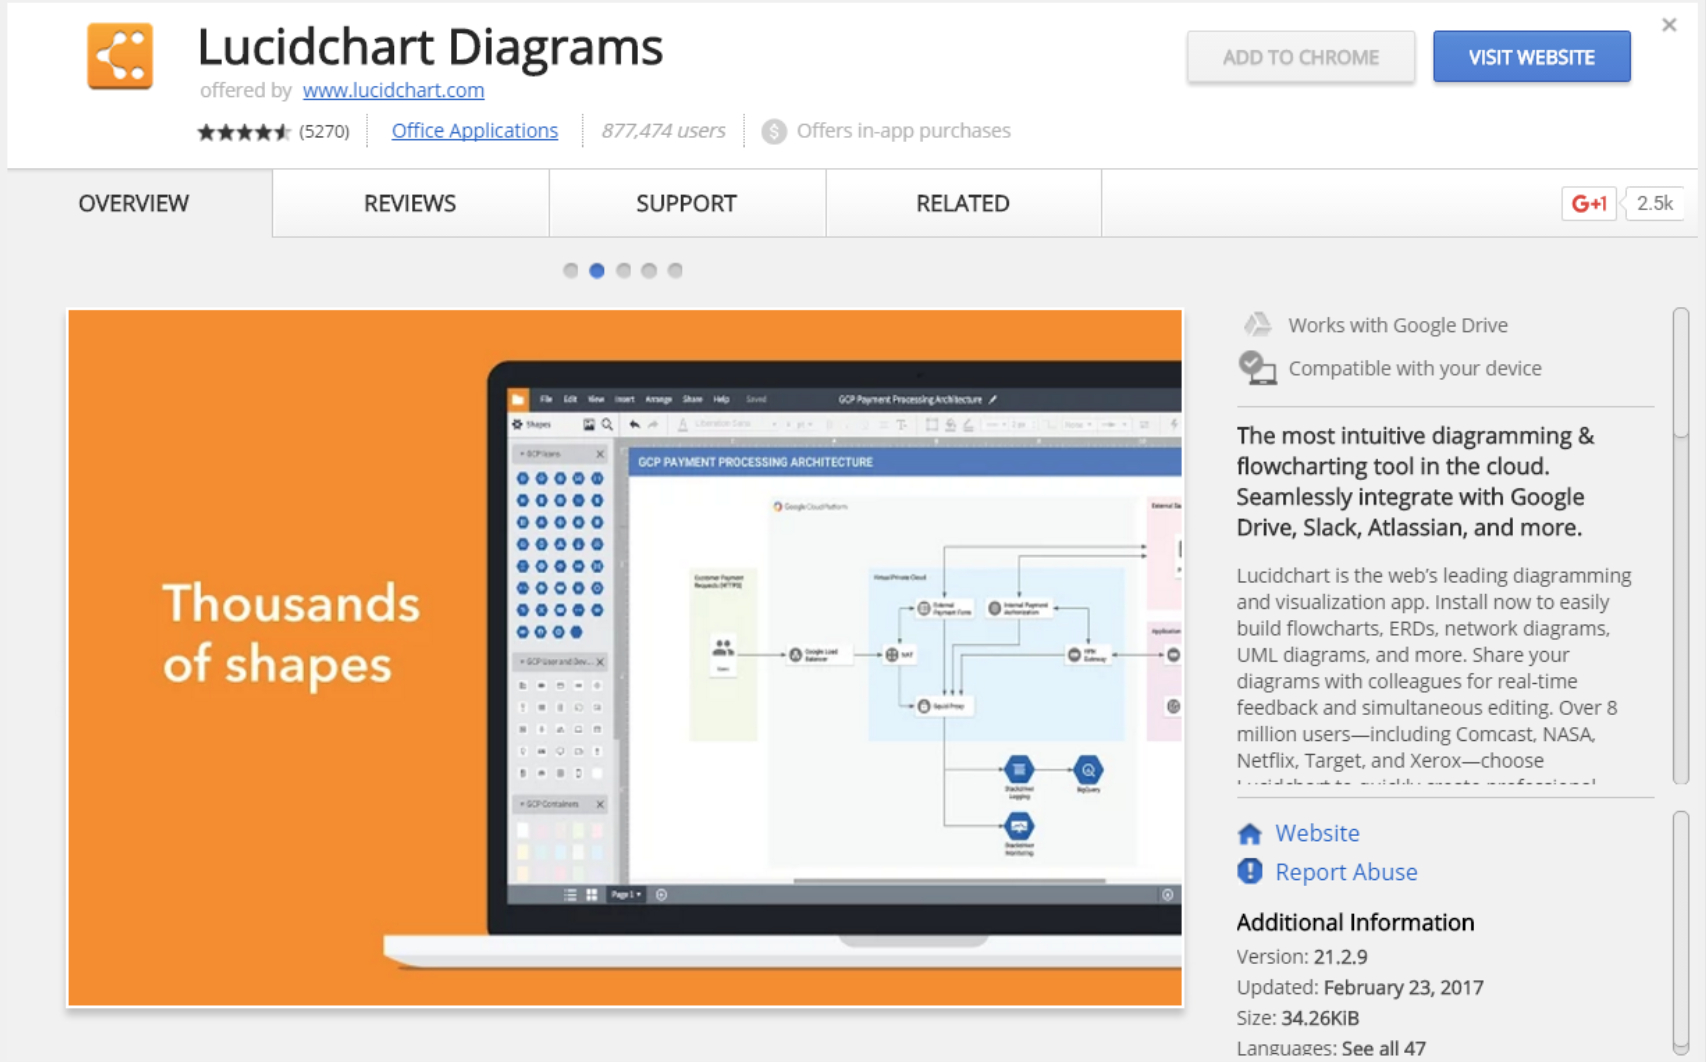Close the extension details dialog
Viewport: 1706px width, 1062px height.
1669,25
